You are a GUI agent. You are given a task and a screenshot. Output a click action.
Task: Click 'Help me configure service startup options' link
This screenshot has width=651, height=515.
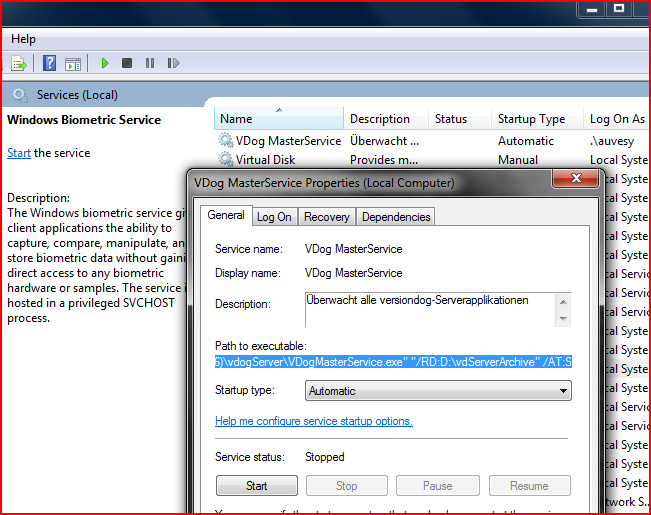pos(313,421)
